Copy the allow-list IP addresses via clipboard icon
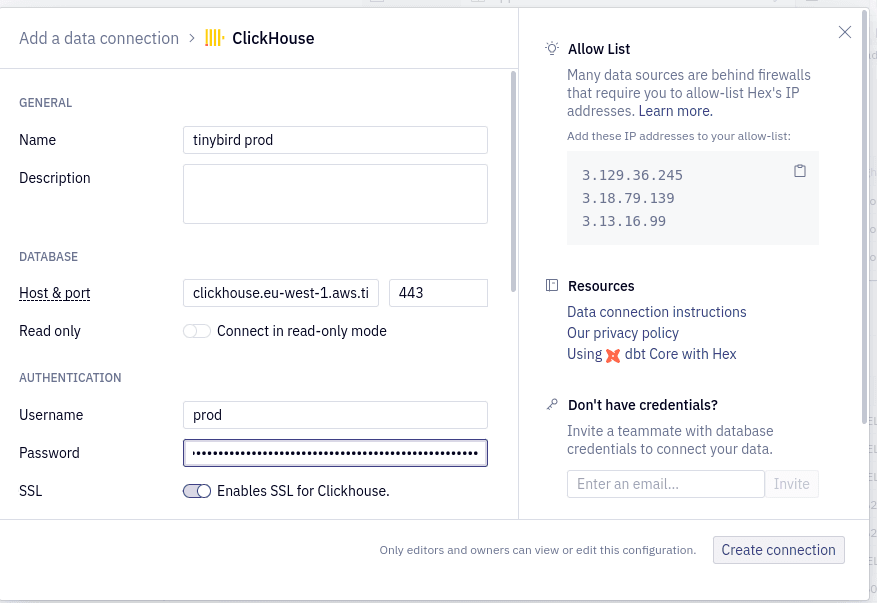The height and width of the screenshot is (603, 877). pyautogui.click(x=800, y=171)
